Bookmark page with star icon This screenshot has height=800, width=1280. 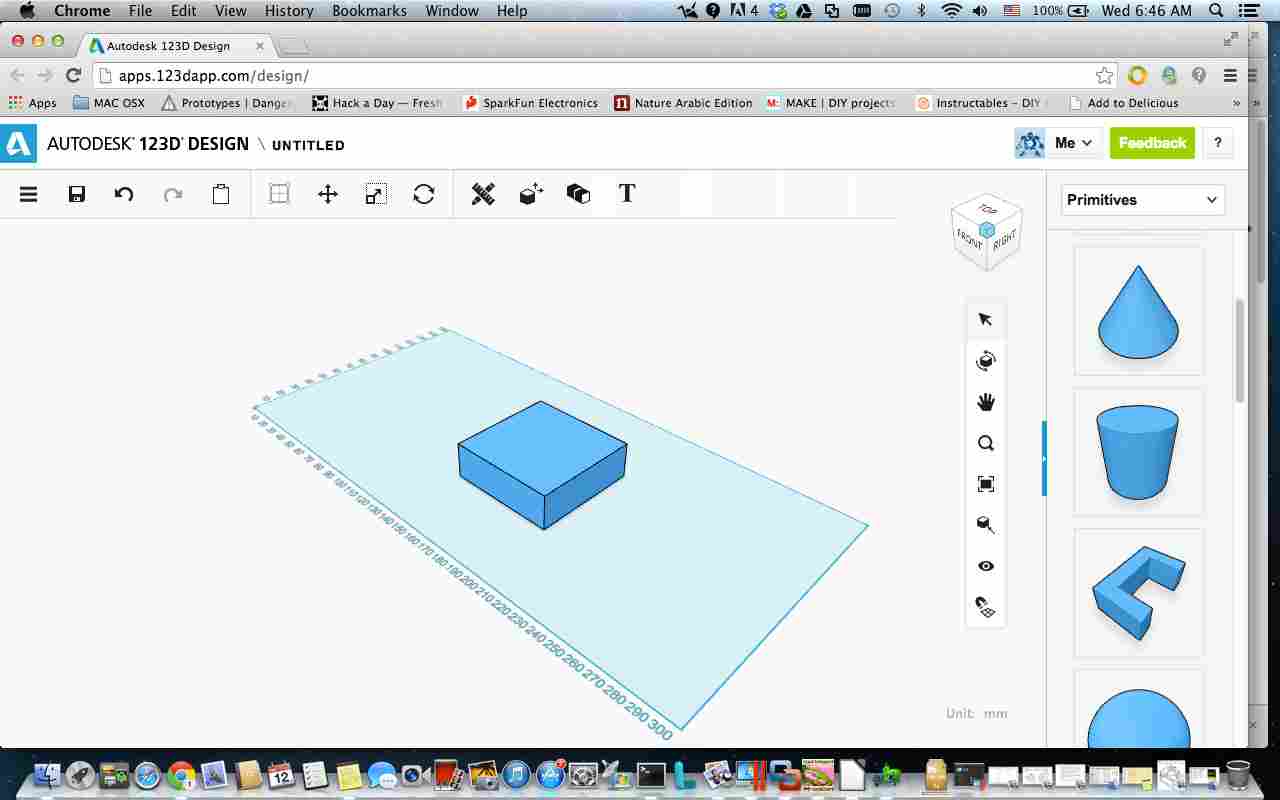click(x=1104, y=76)
